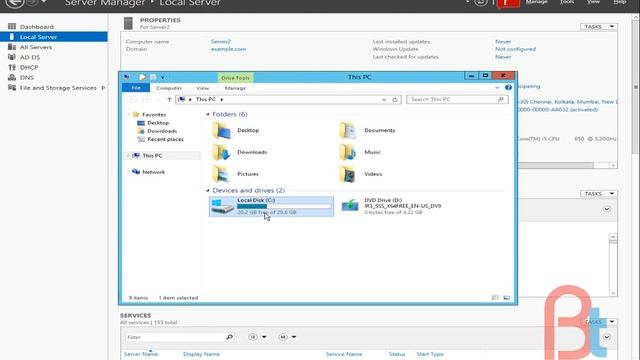Select the Local Disk (C:) drive icon

(x=222, y=206)
